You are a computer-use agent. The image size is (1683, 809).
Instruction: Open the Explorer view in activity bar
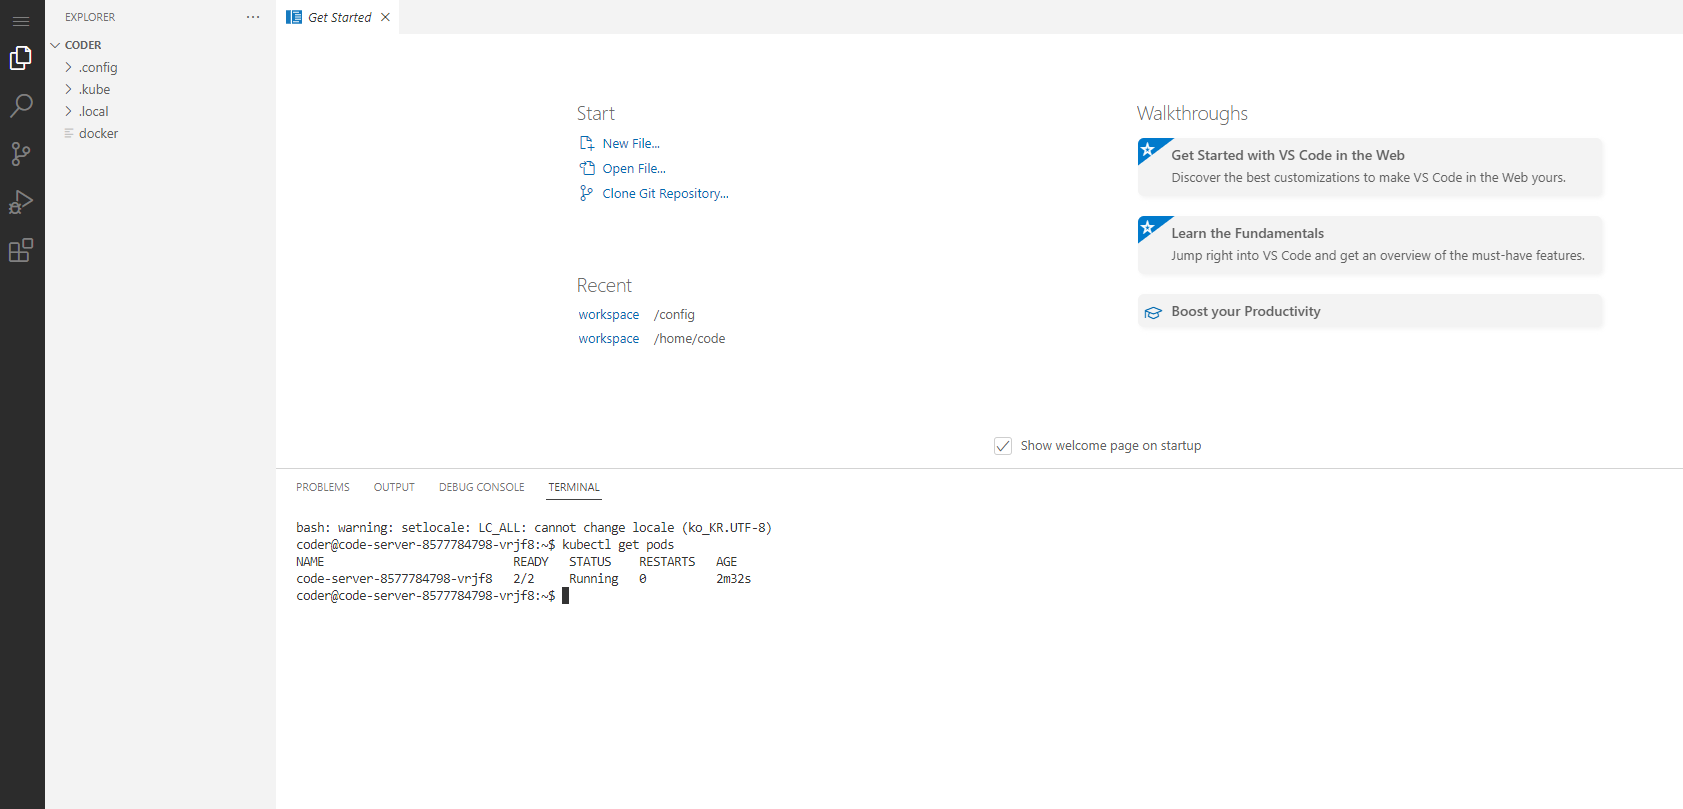coord(21,58)
